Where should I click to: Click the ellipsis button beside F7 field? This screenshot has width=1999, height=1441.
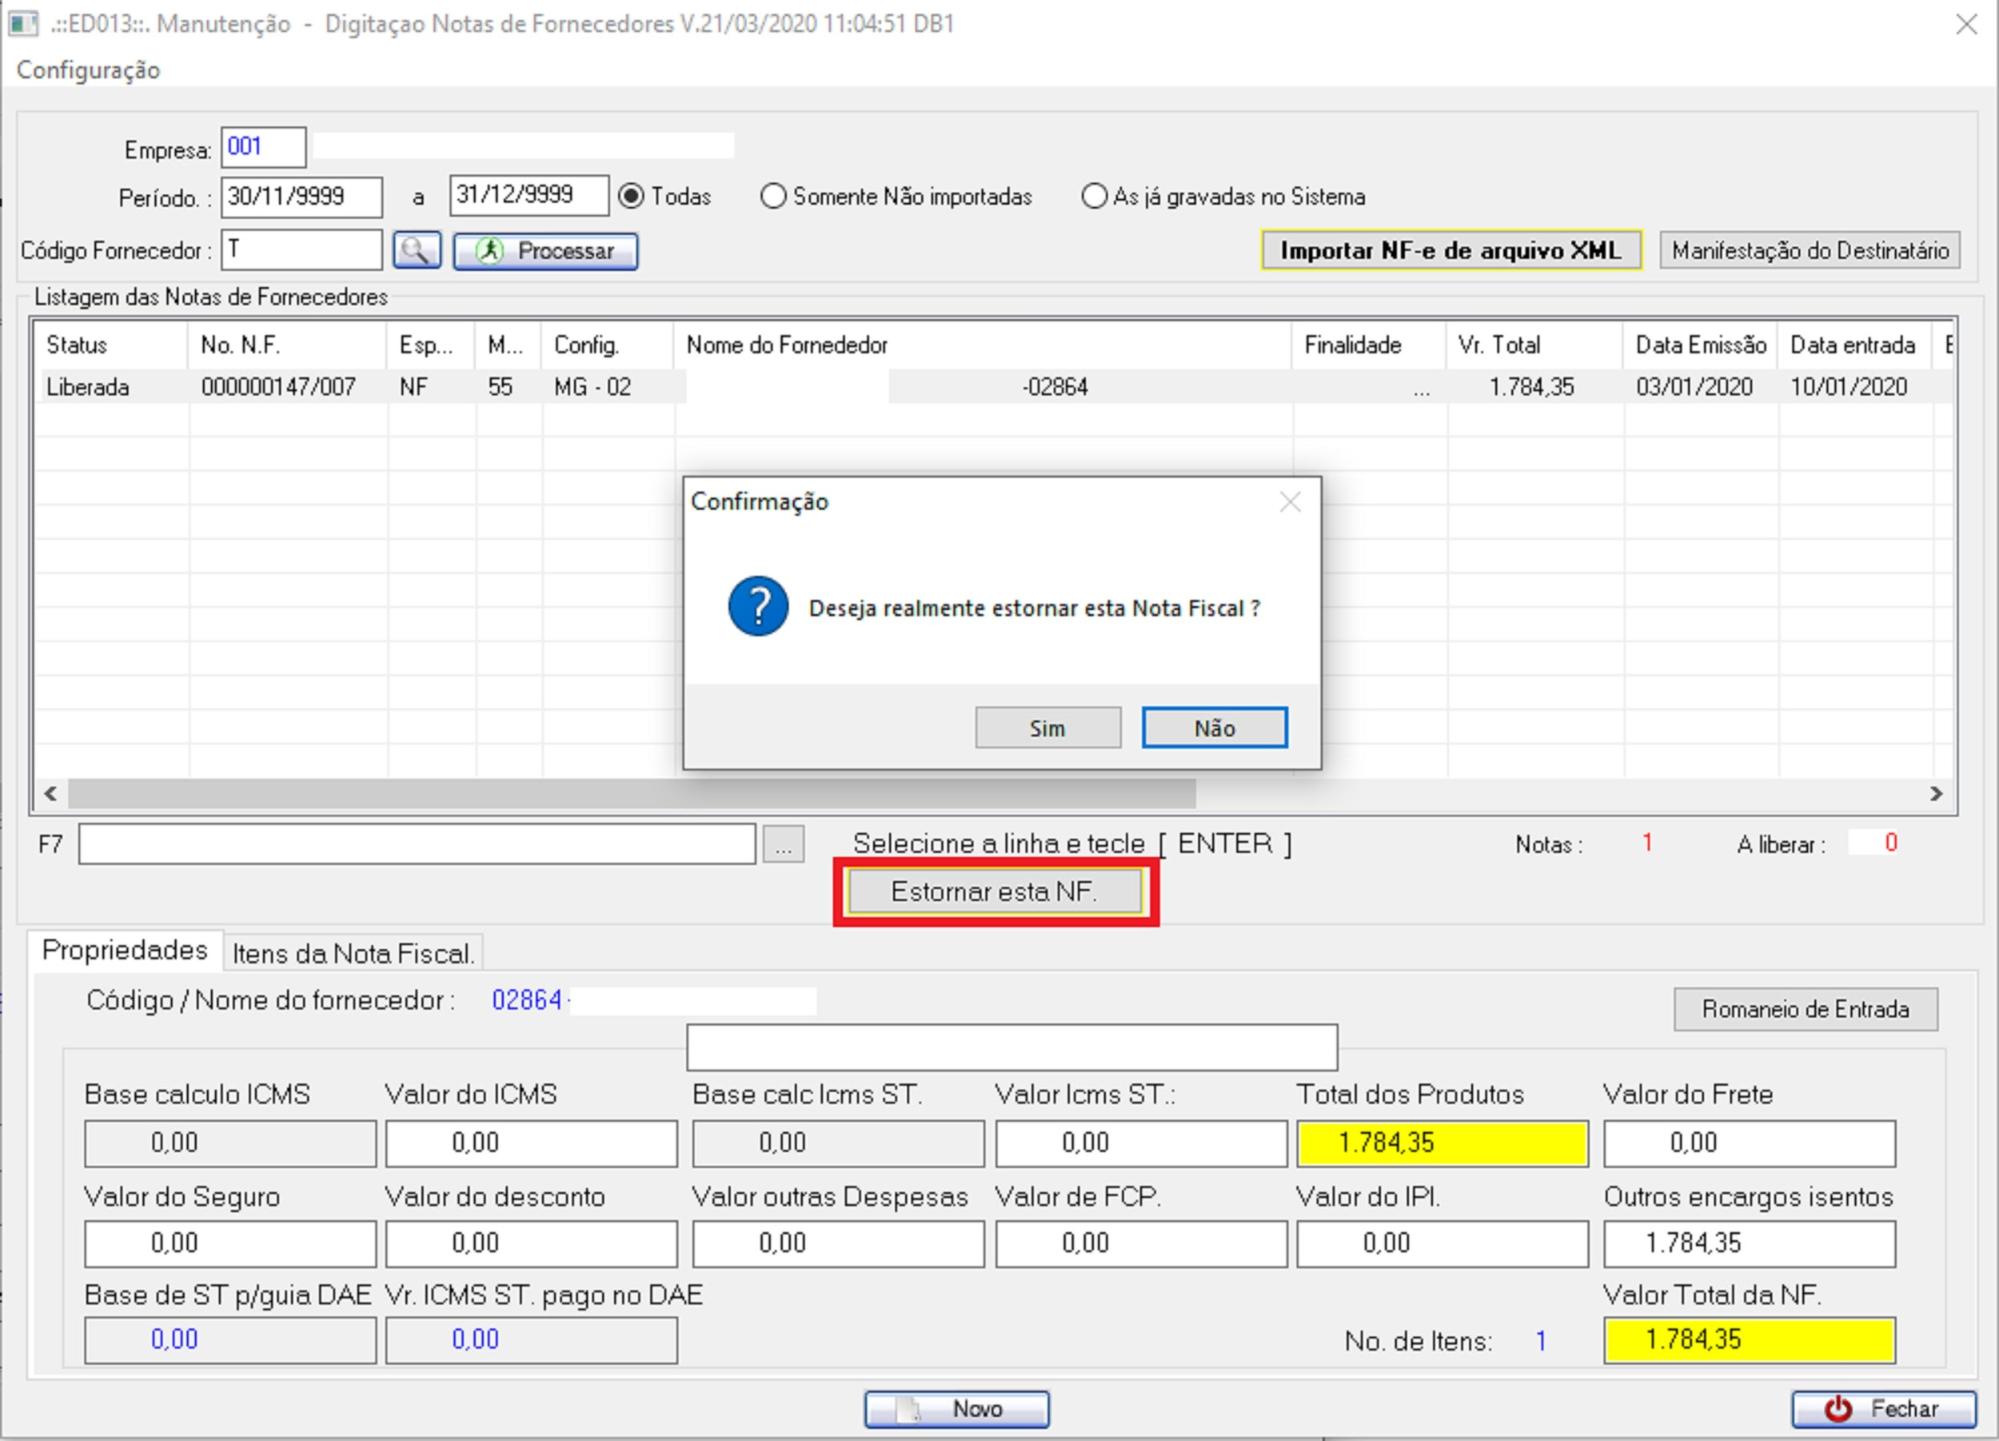(783, 845)
